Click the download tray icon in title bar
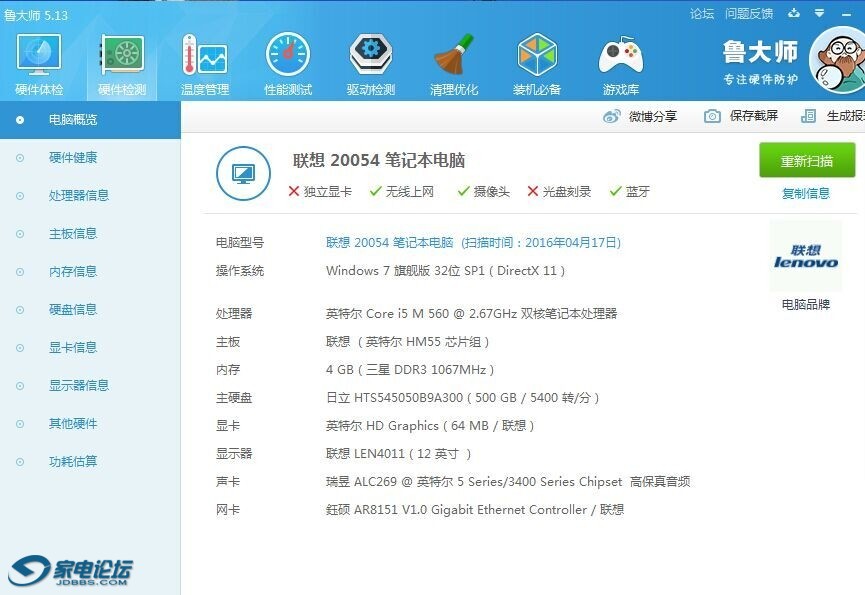 [x=794, y=13]
